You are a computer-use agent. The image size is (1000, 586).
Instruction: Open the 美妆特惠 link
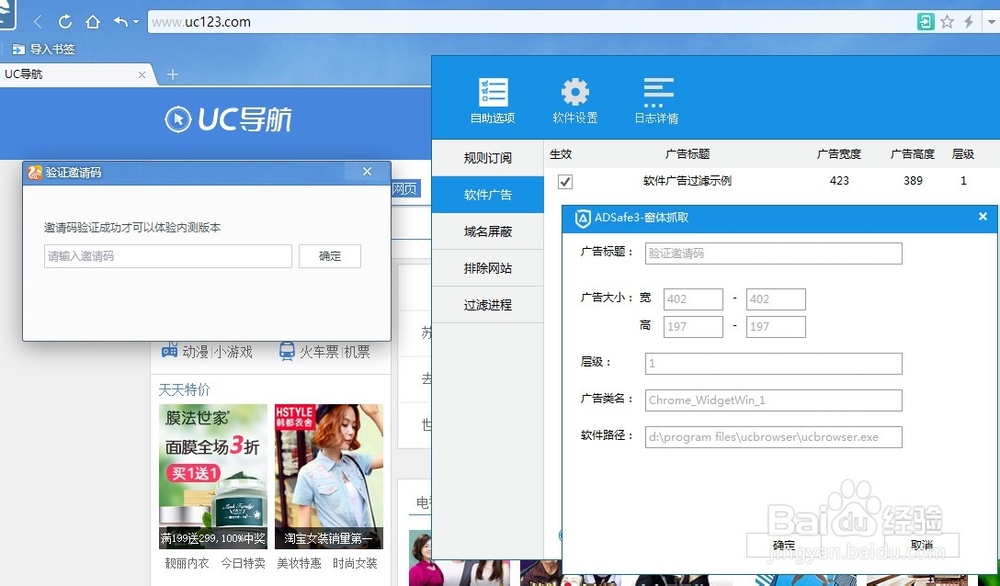pos(299,564)
